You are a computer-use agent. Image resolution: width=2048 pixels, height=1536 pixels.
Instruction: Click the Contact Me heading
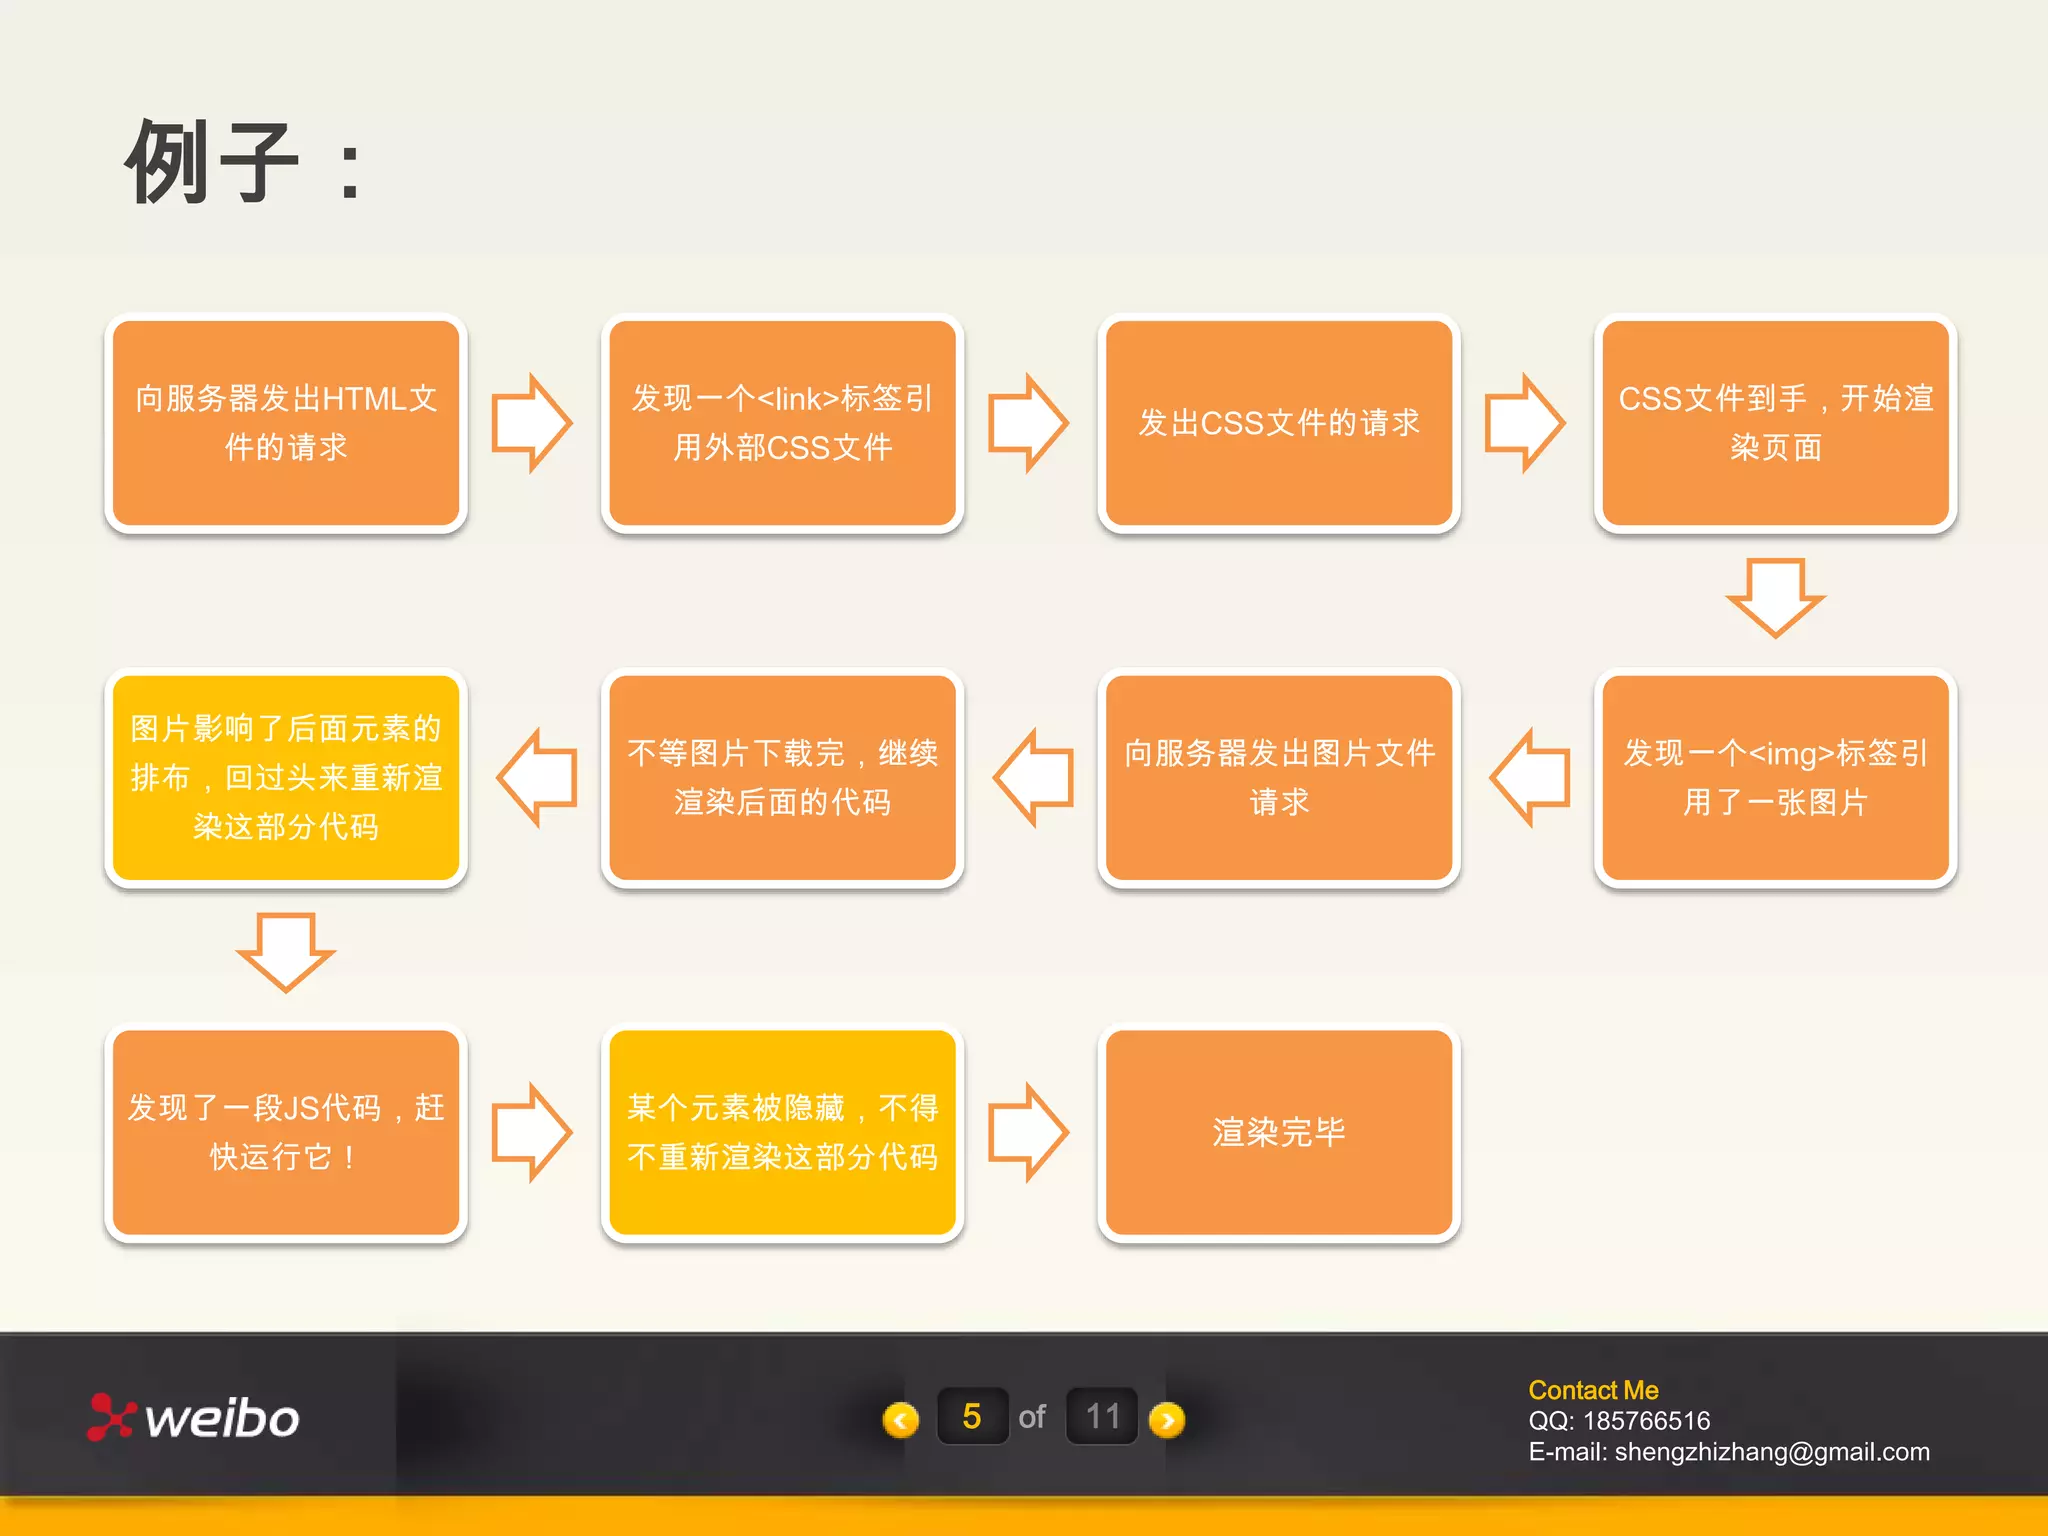(1593, 1390)
